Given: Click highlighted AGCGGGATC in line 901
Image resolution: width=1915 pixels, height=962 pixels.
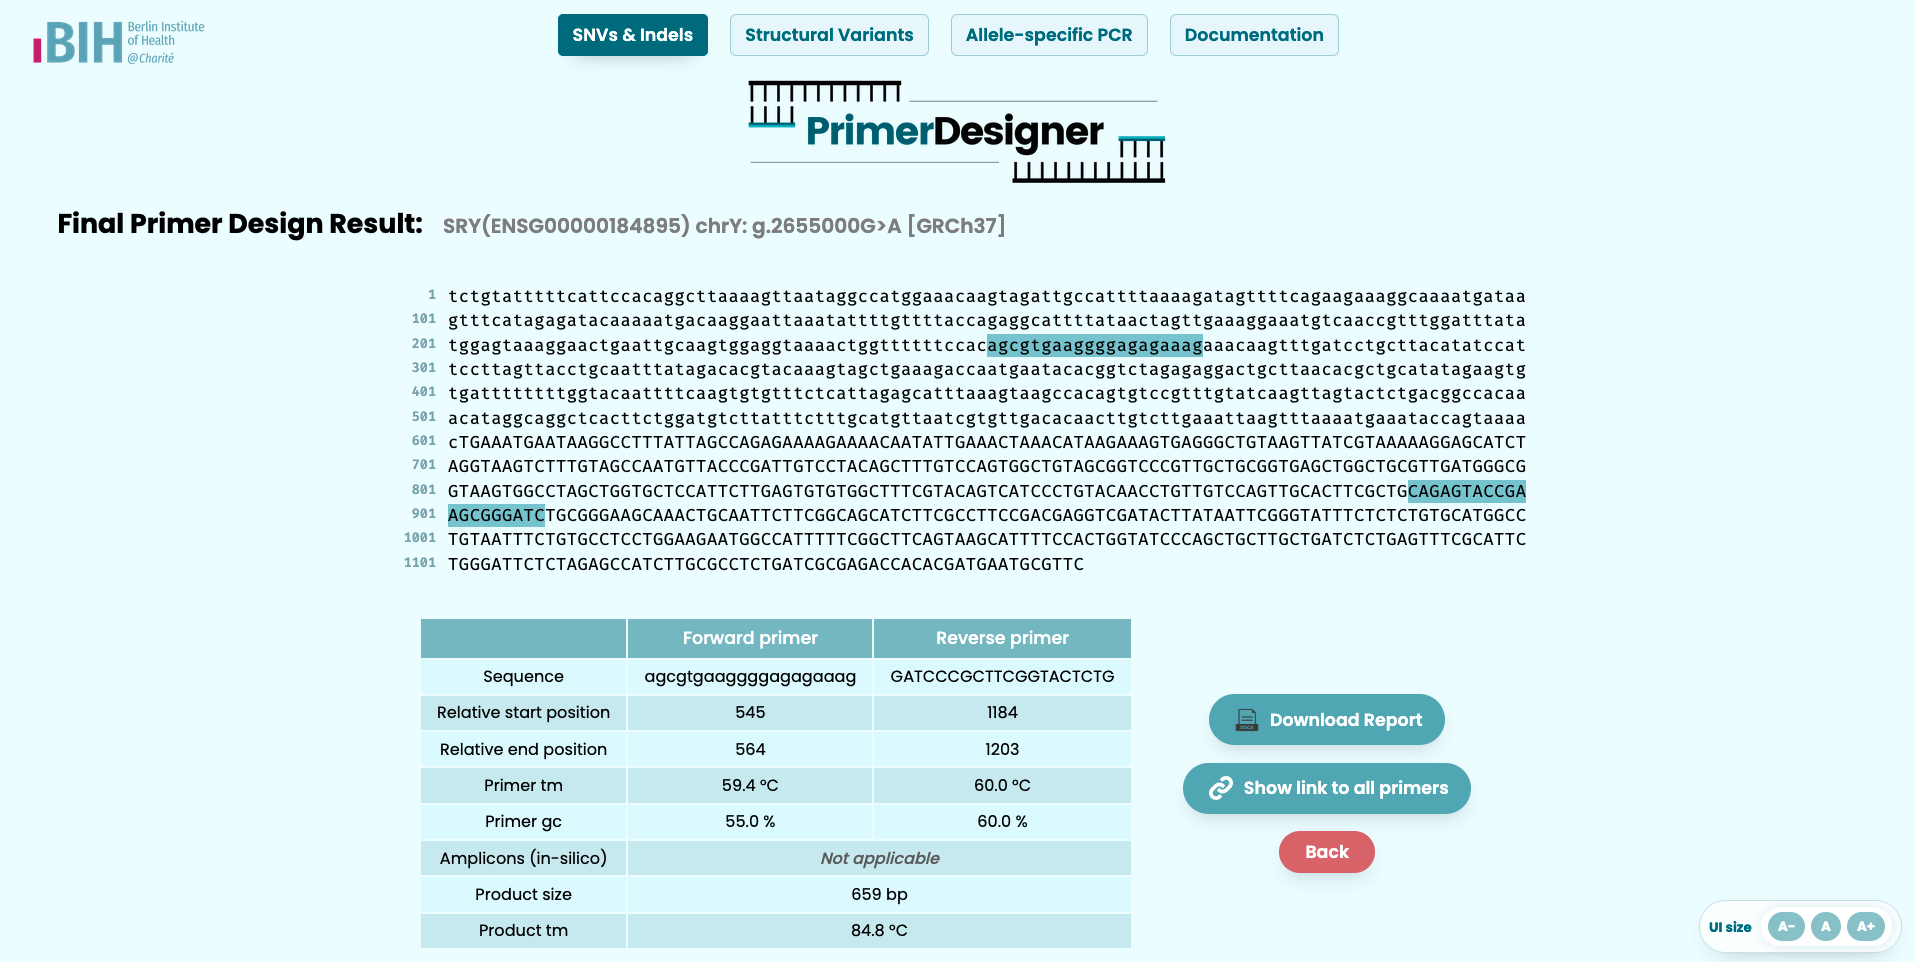Looking at the screenshot, I should point(496,515).
